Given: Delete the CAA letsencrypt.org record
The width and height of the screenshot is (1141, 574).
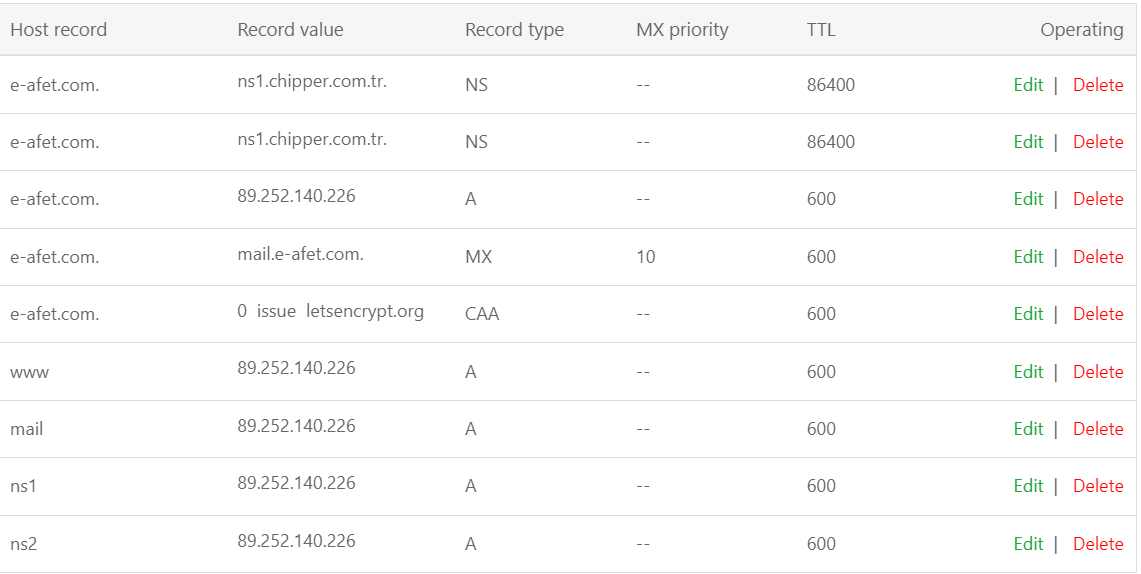Looking at the screenshot, I should pyautogui.click(x=1098, y=314).
